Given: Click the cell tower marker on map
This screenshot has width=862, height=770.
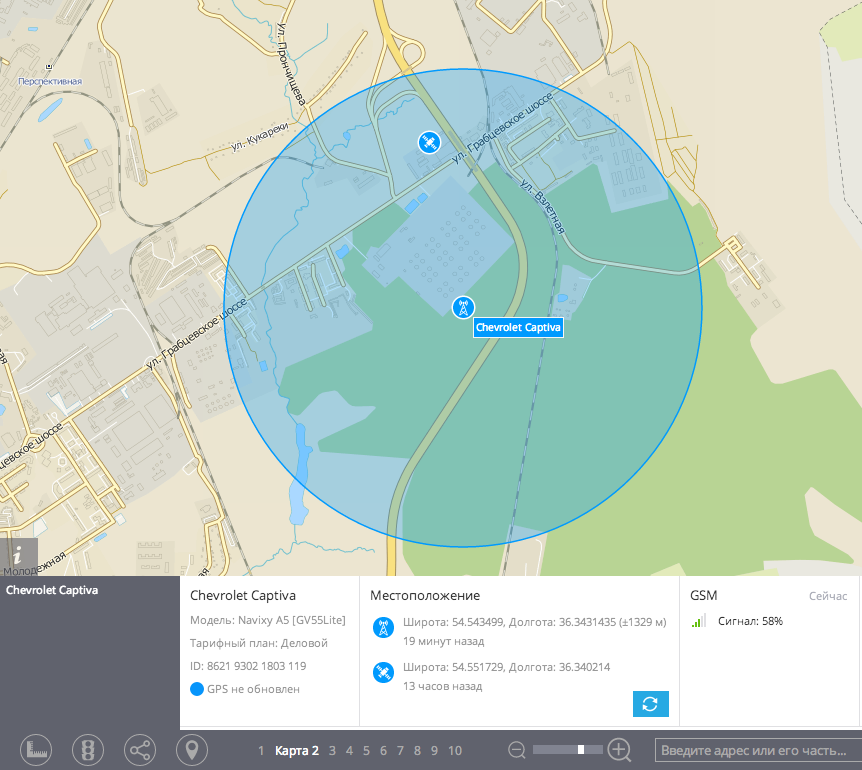Looking at the screenshot, I should tap(462, 307).
